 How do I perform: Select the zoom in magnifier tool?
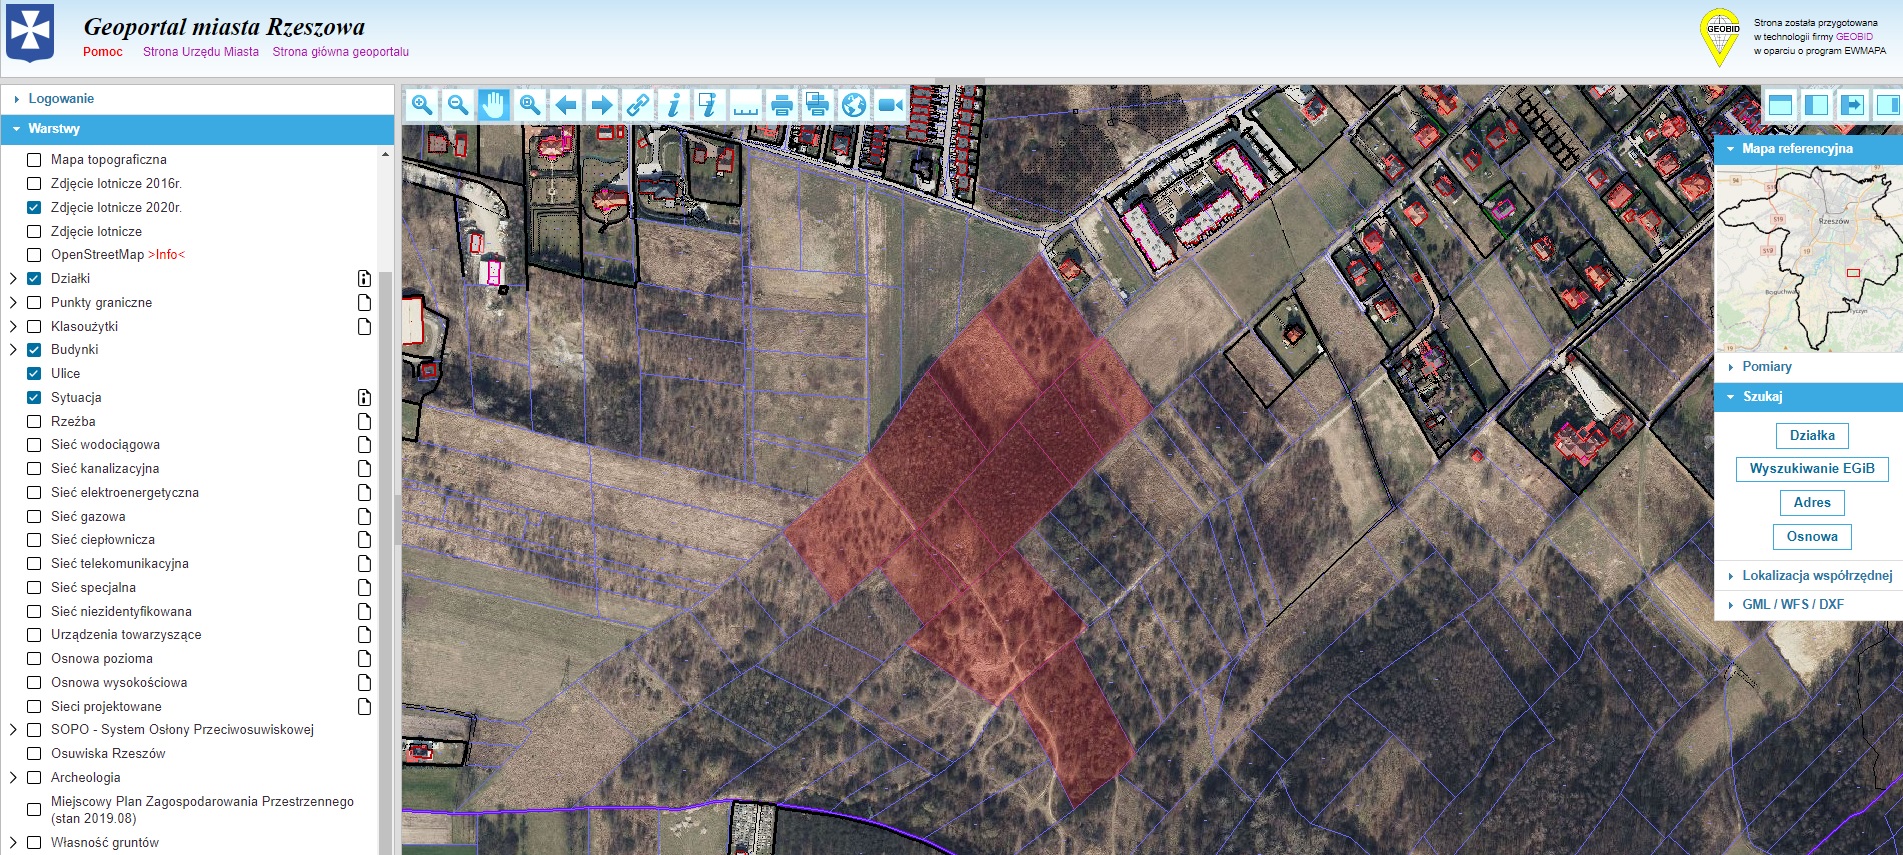point(422,105)
